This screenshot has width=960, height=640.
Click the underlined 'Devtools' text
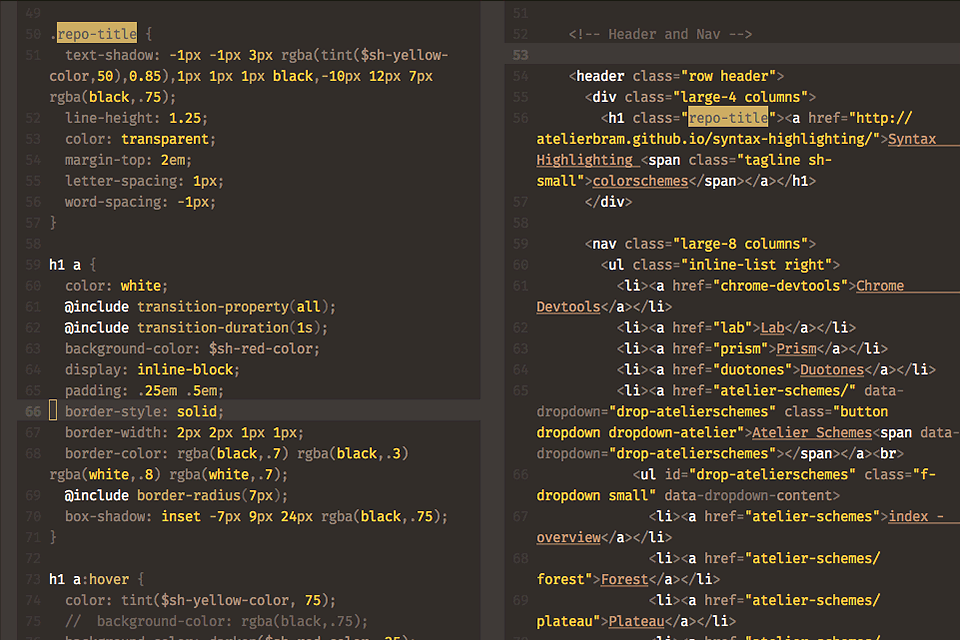click(x=568, y=306)
